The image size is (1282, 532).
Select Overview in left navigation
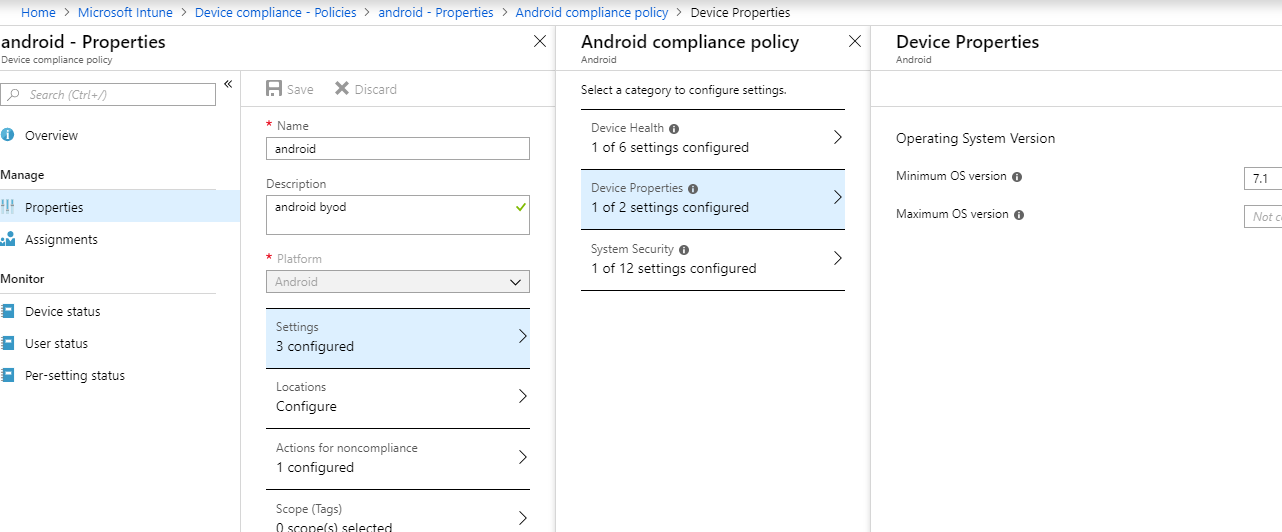(51, 135)
